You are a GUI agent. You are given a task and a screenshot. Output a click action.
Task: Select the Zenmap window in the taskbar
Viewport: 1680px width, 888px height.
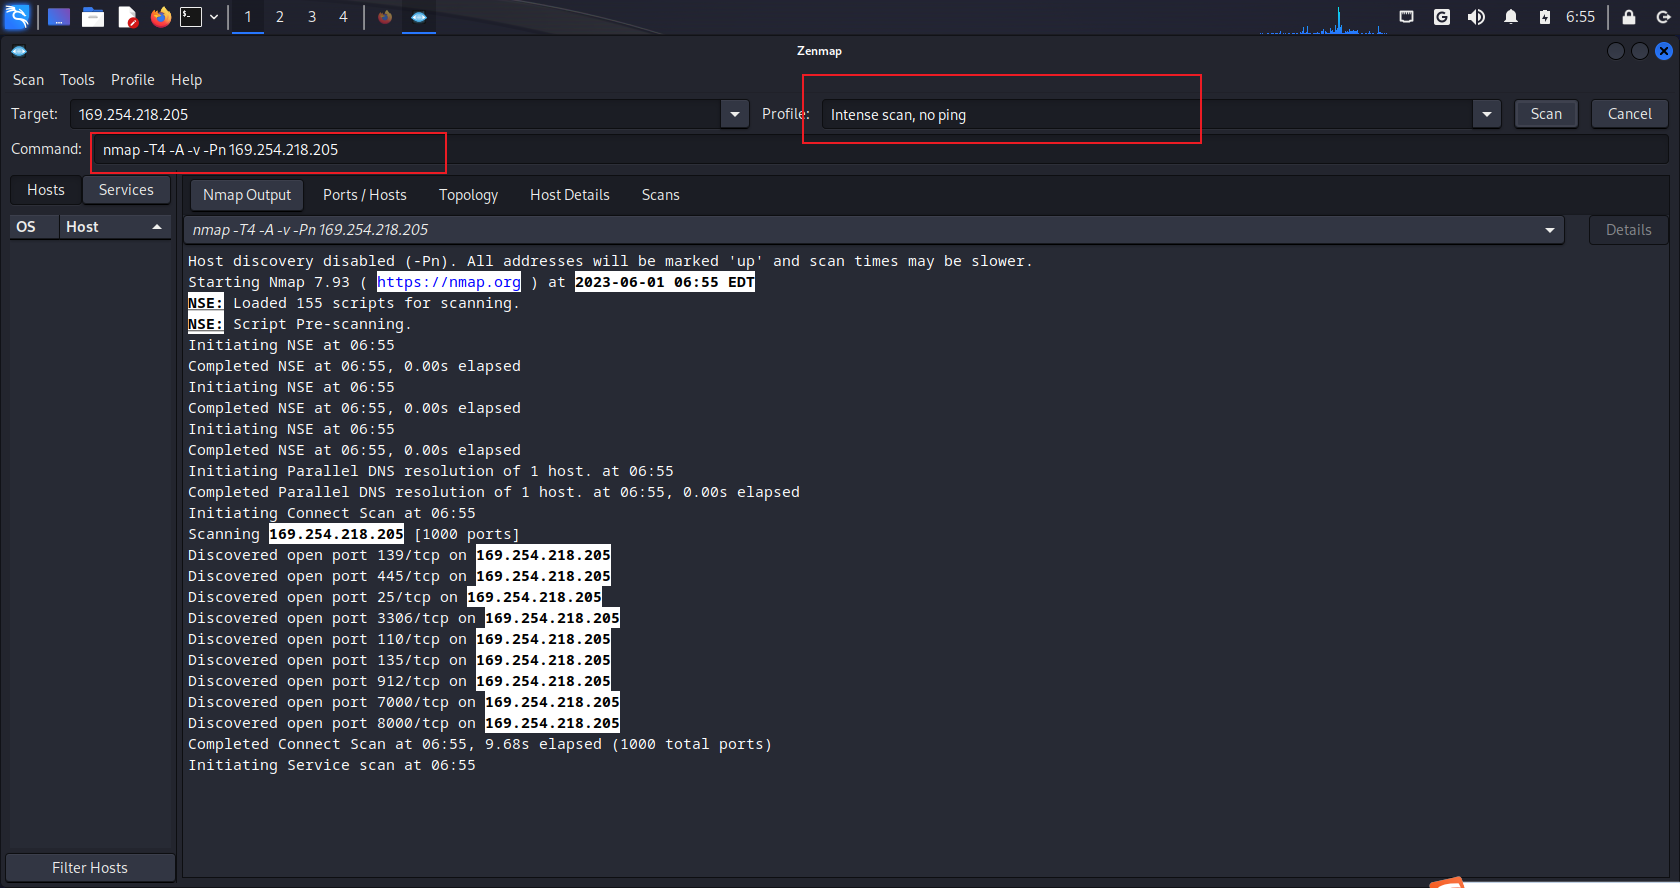(419, 17)
